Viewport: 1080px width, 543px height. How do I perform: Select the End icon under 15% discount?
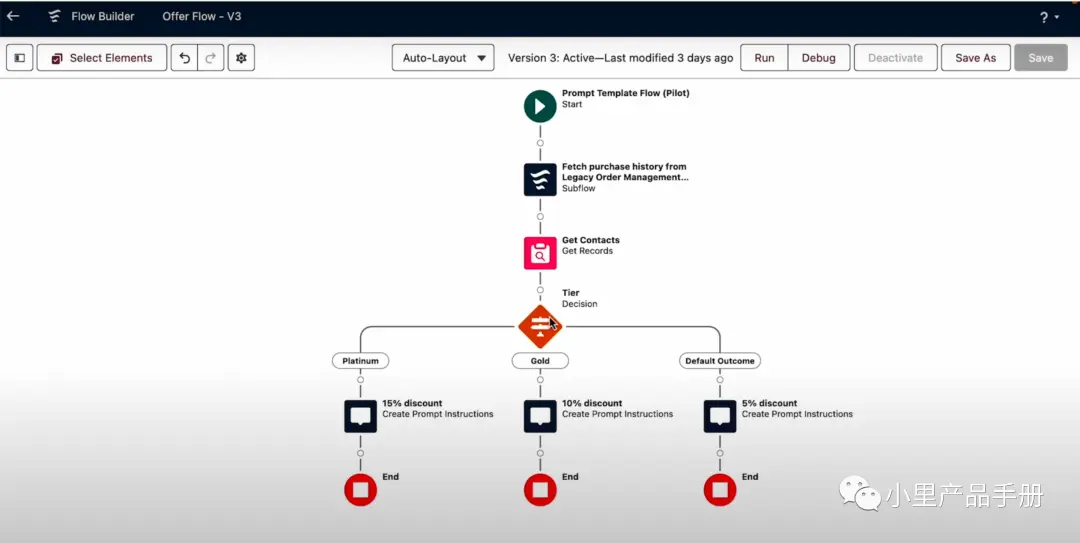(x=360, y=490)
